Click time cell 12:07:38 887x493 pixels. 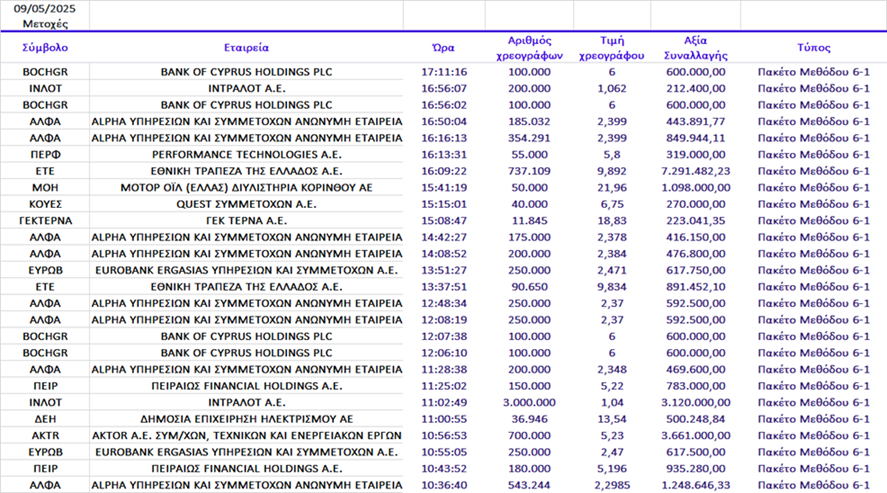(x=444, y=336)
